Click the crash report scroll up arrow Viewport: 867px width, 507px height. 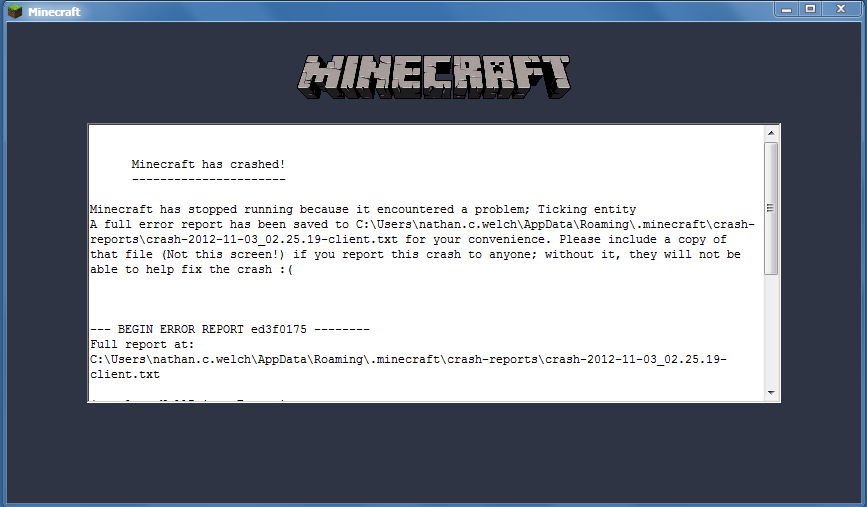click(771, 133)
